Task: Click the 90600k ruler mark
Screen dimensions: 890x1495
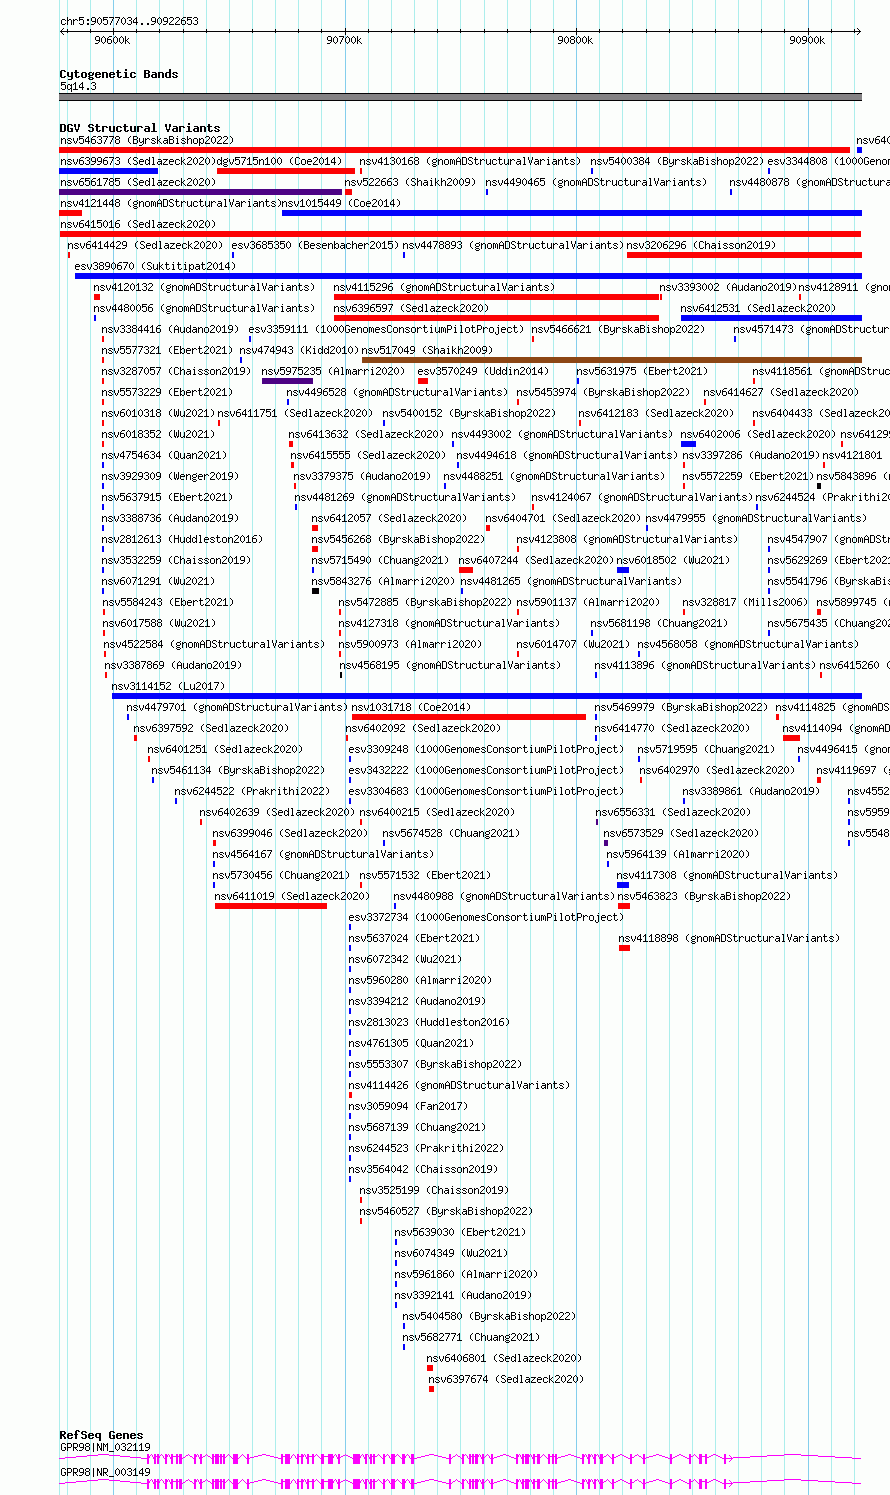Action: click(x=112, y=41)
